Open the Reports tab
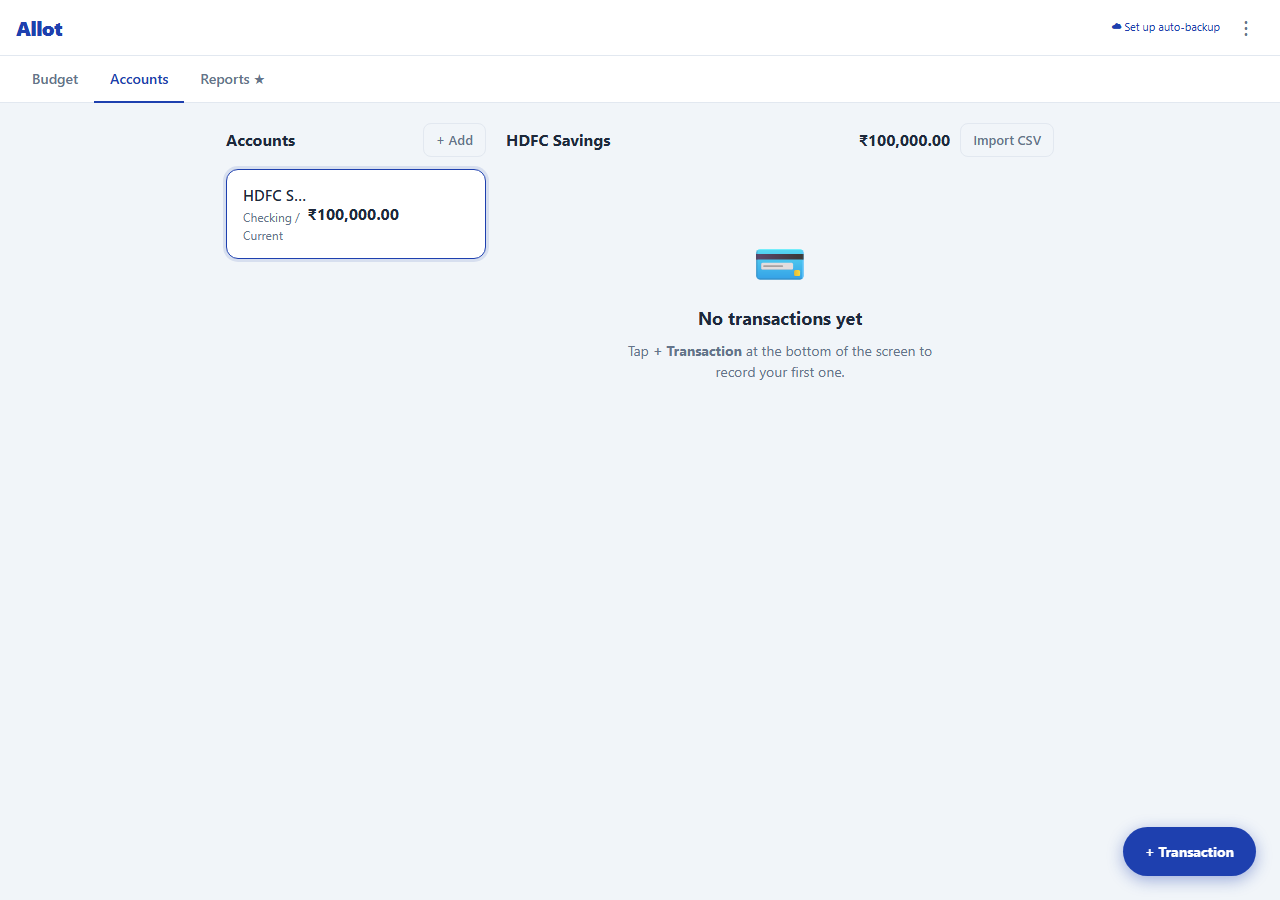This screenshot has width=1280, height=900. coord(232,79)
